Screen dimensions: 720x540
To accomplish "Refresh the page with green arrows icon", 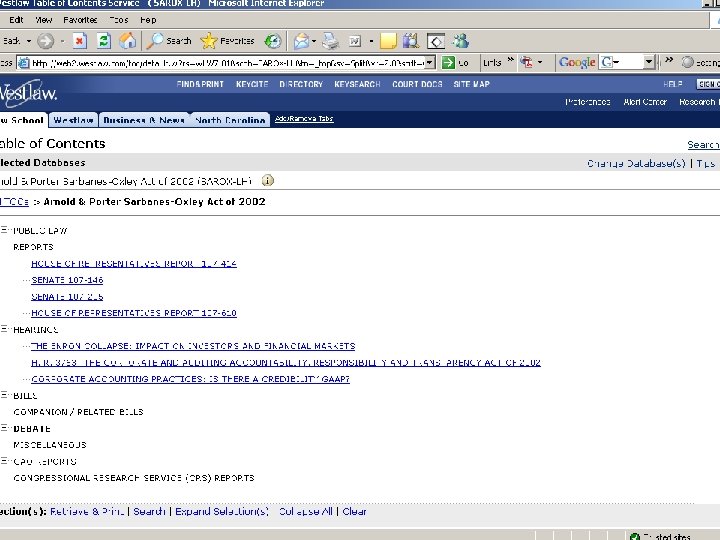I will coord(104,41).
